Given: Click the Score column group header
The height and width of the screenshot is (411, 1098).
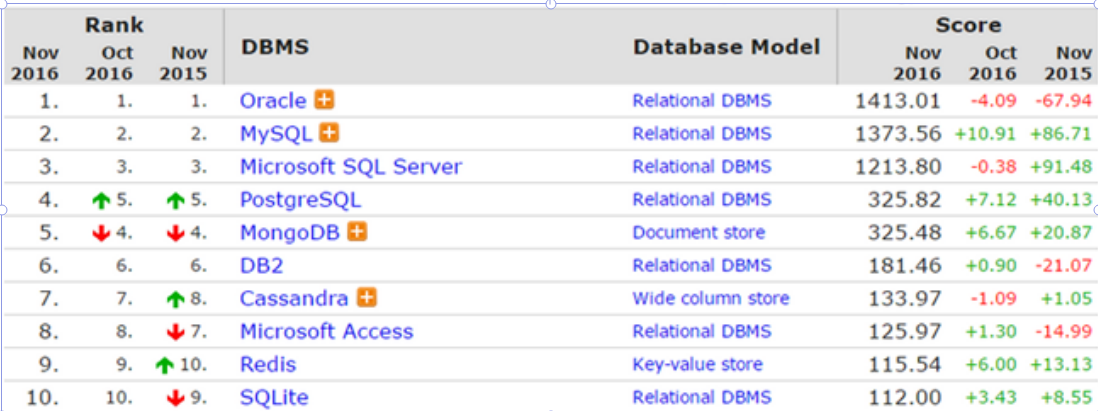Looking at the screenshot, I should 968,26.
